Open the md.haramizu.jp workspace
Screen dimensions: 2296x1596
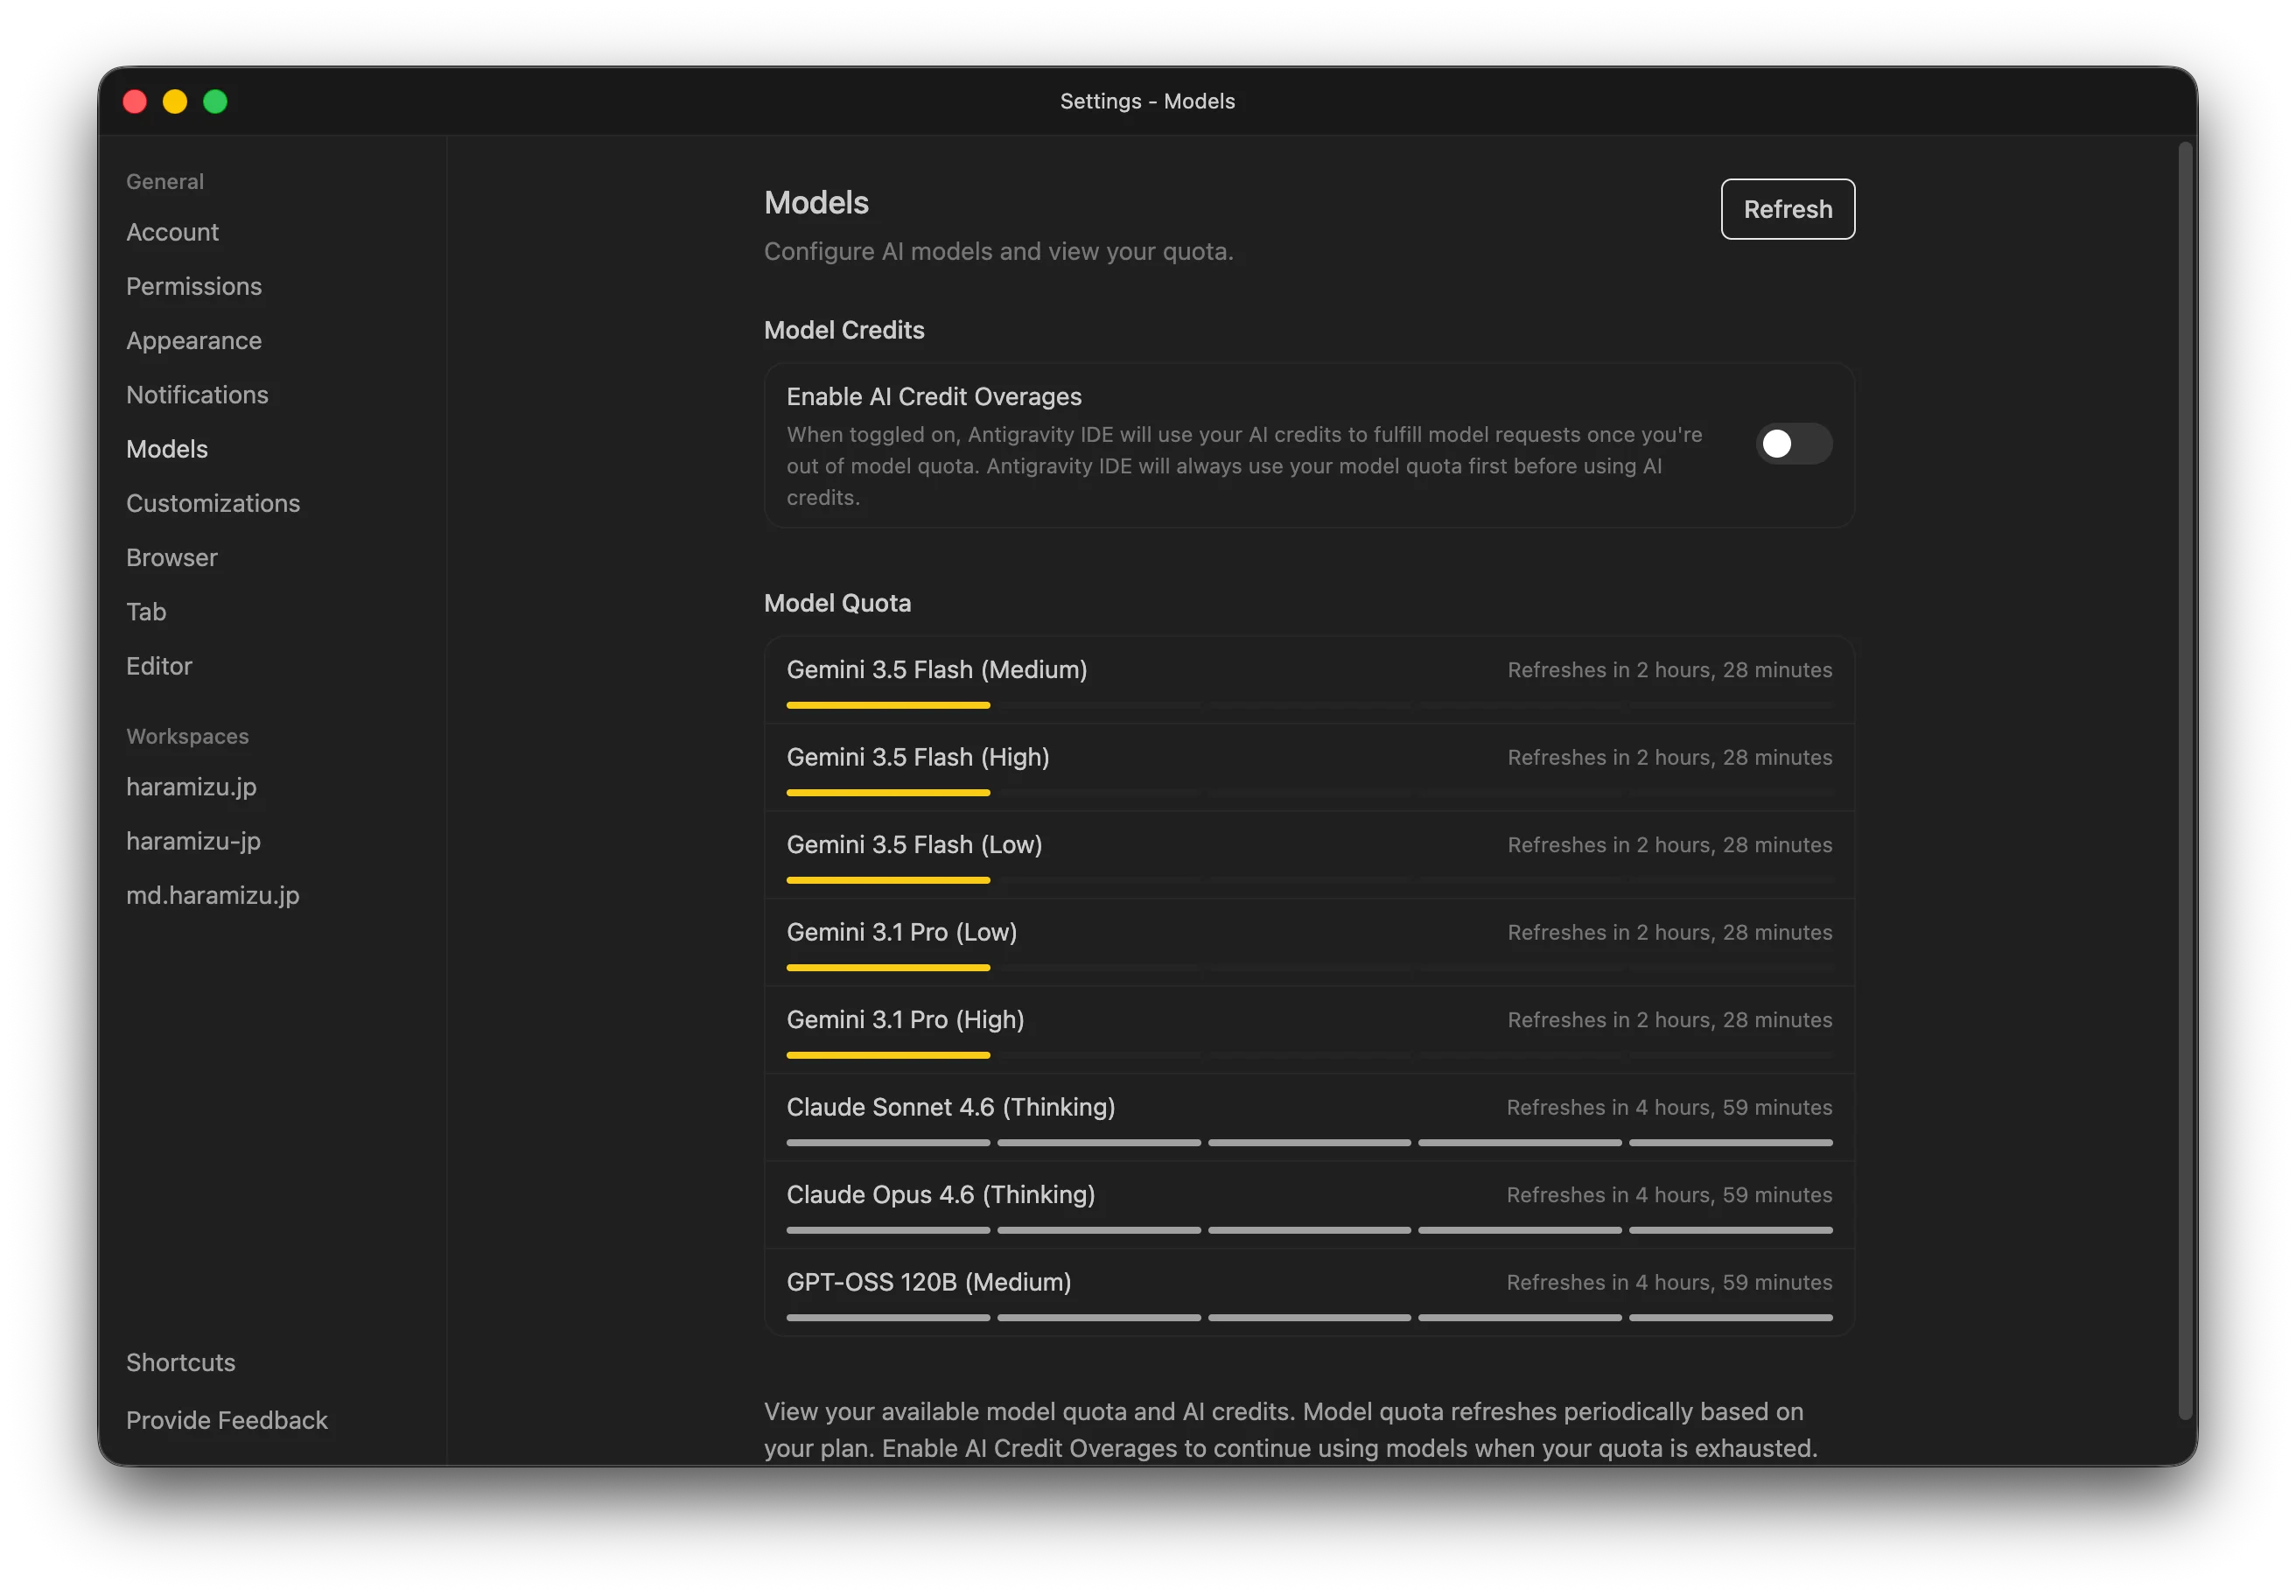(213, 895)
